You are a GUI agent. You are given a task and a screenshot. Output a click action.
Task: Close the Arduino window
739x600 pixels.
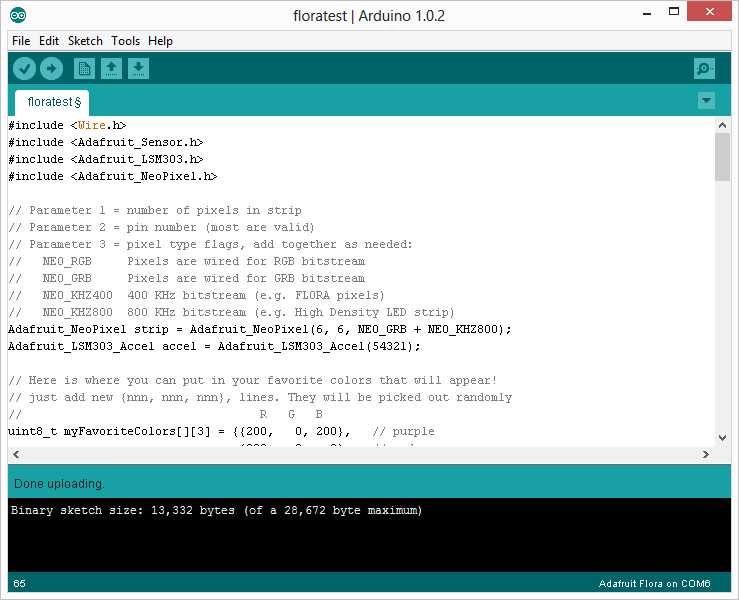click(x=709, y=11)
